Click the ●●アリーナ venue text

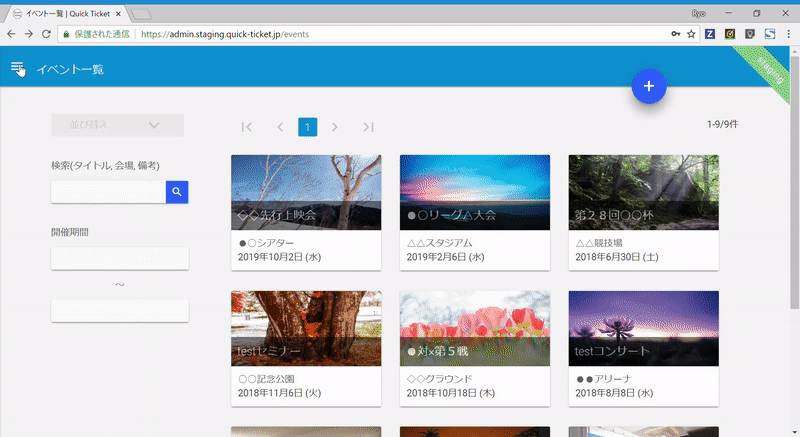coord(604,379)
